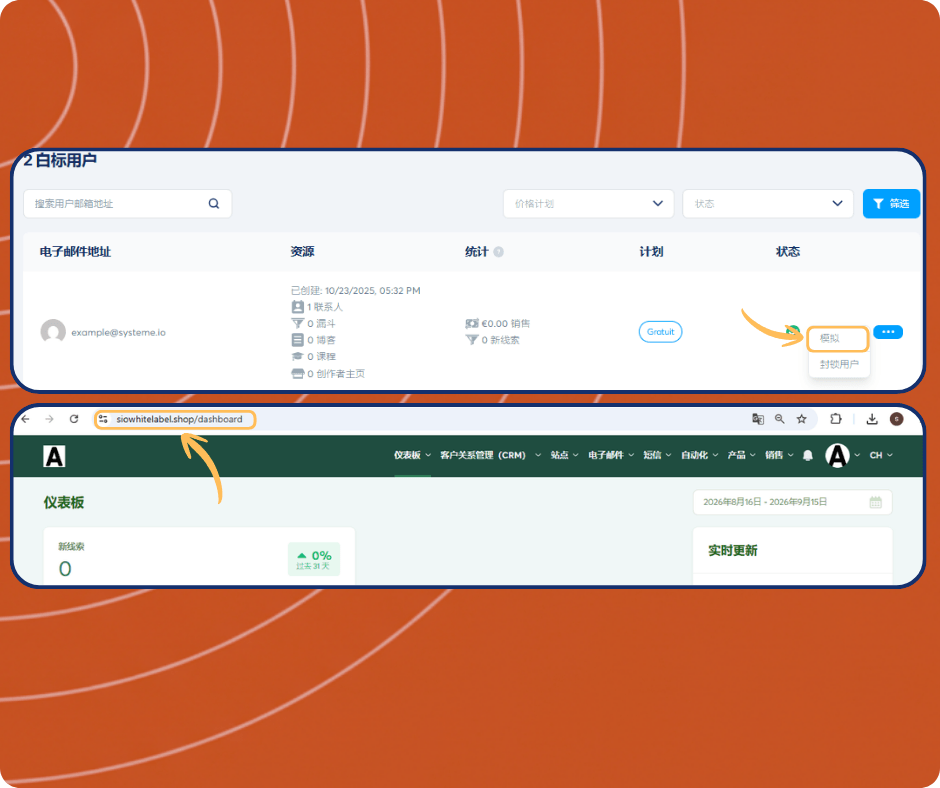Click the search magnifier icon in user email field
Screen dimensions: 940x788
(x=213, y=204)
